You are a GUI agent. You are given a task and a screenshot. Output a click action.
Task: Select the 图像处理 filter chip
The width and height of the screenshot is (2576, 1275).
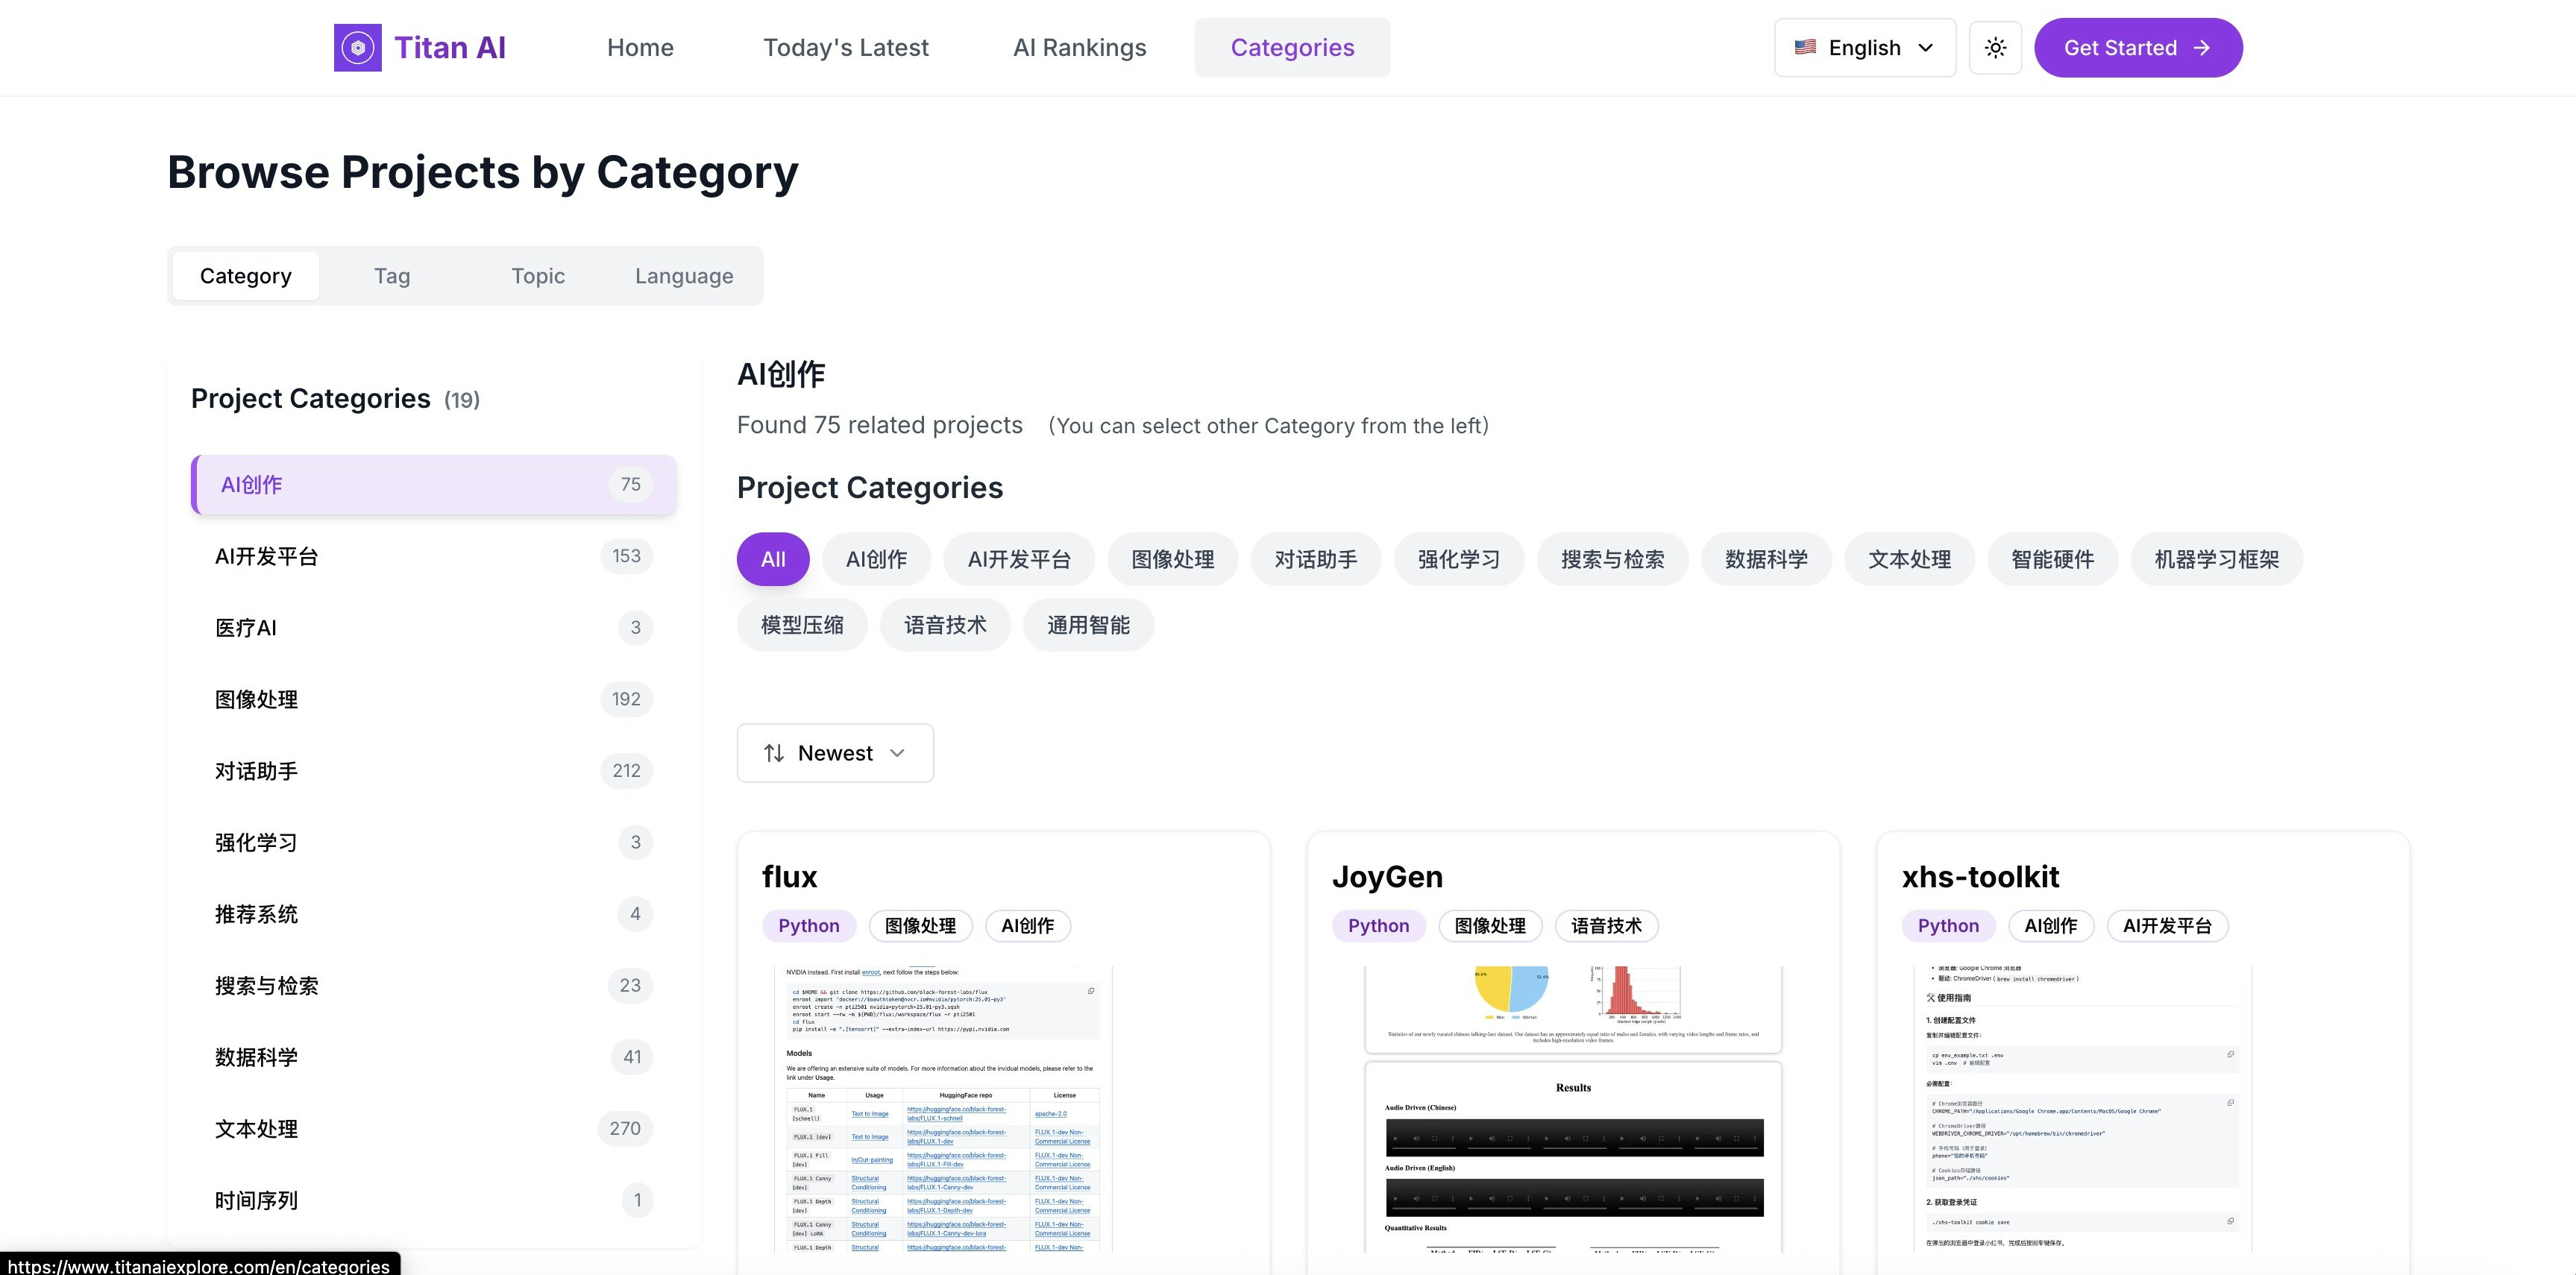(x=1172, y=559)
